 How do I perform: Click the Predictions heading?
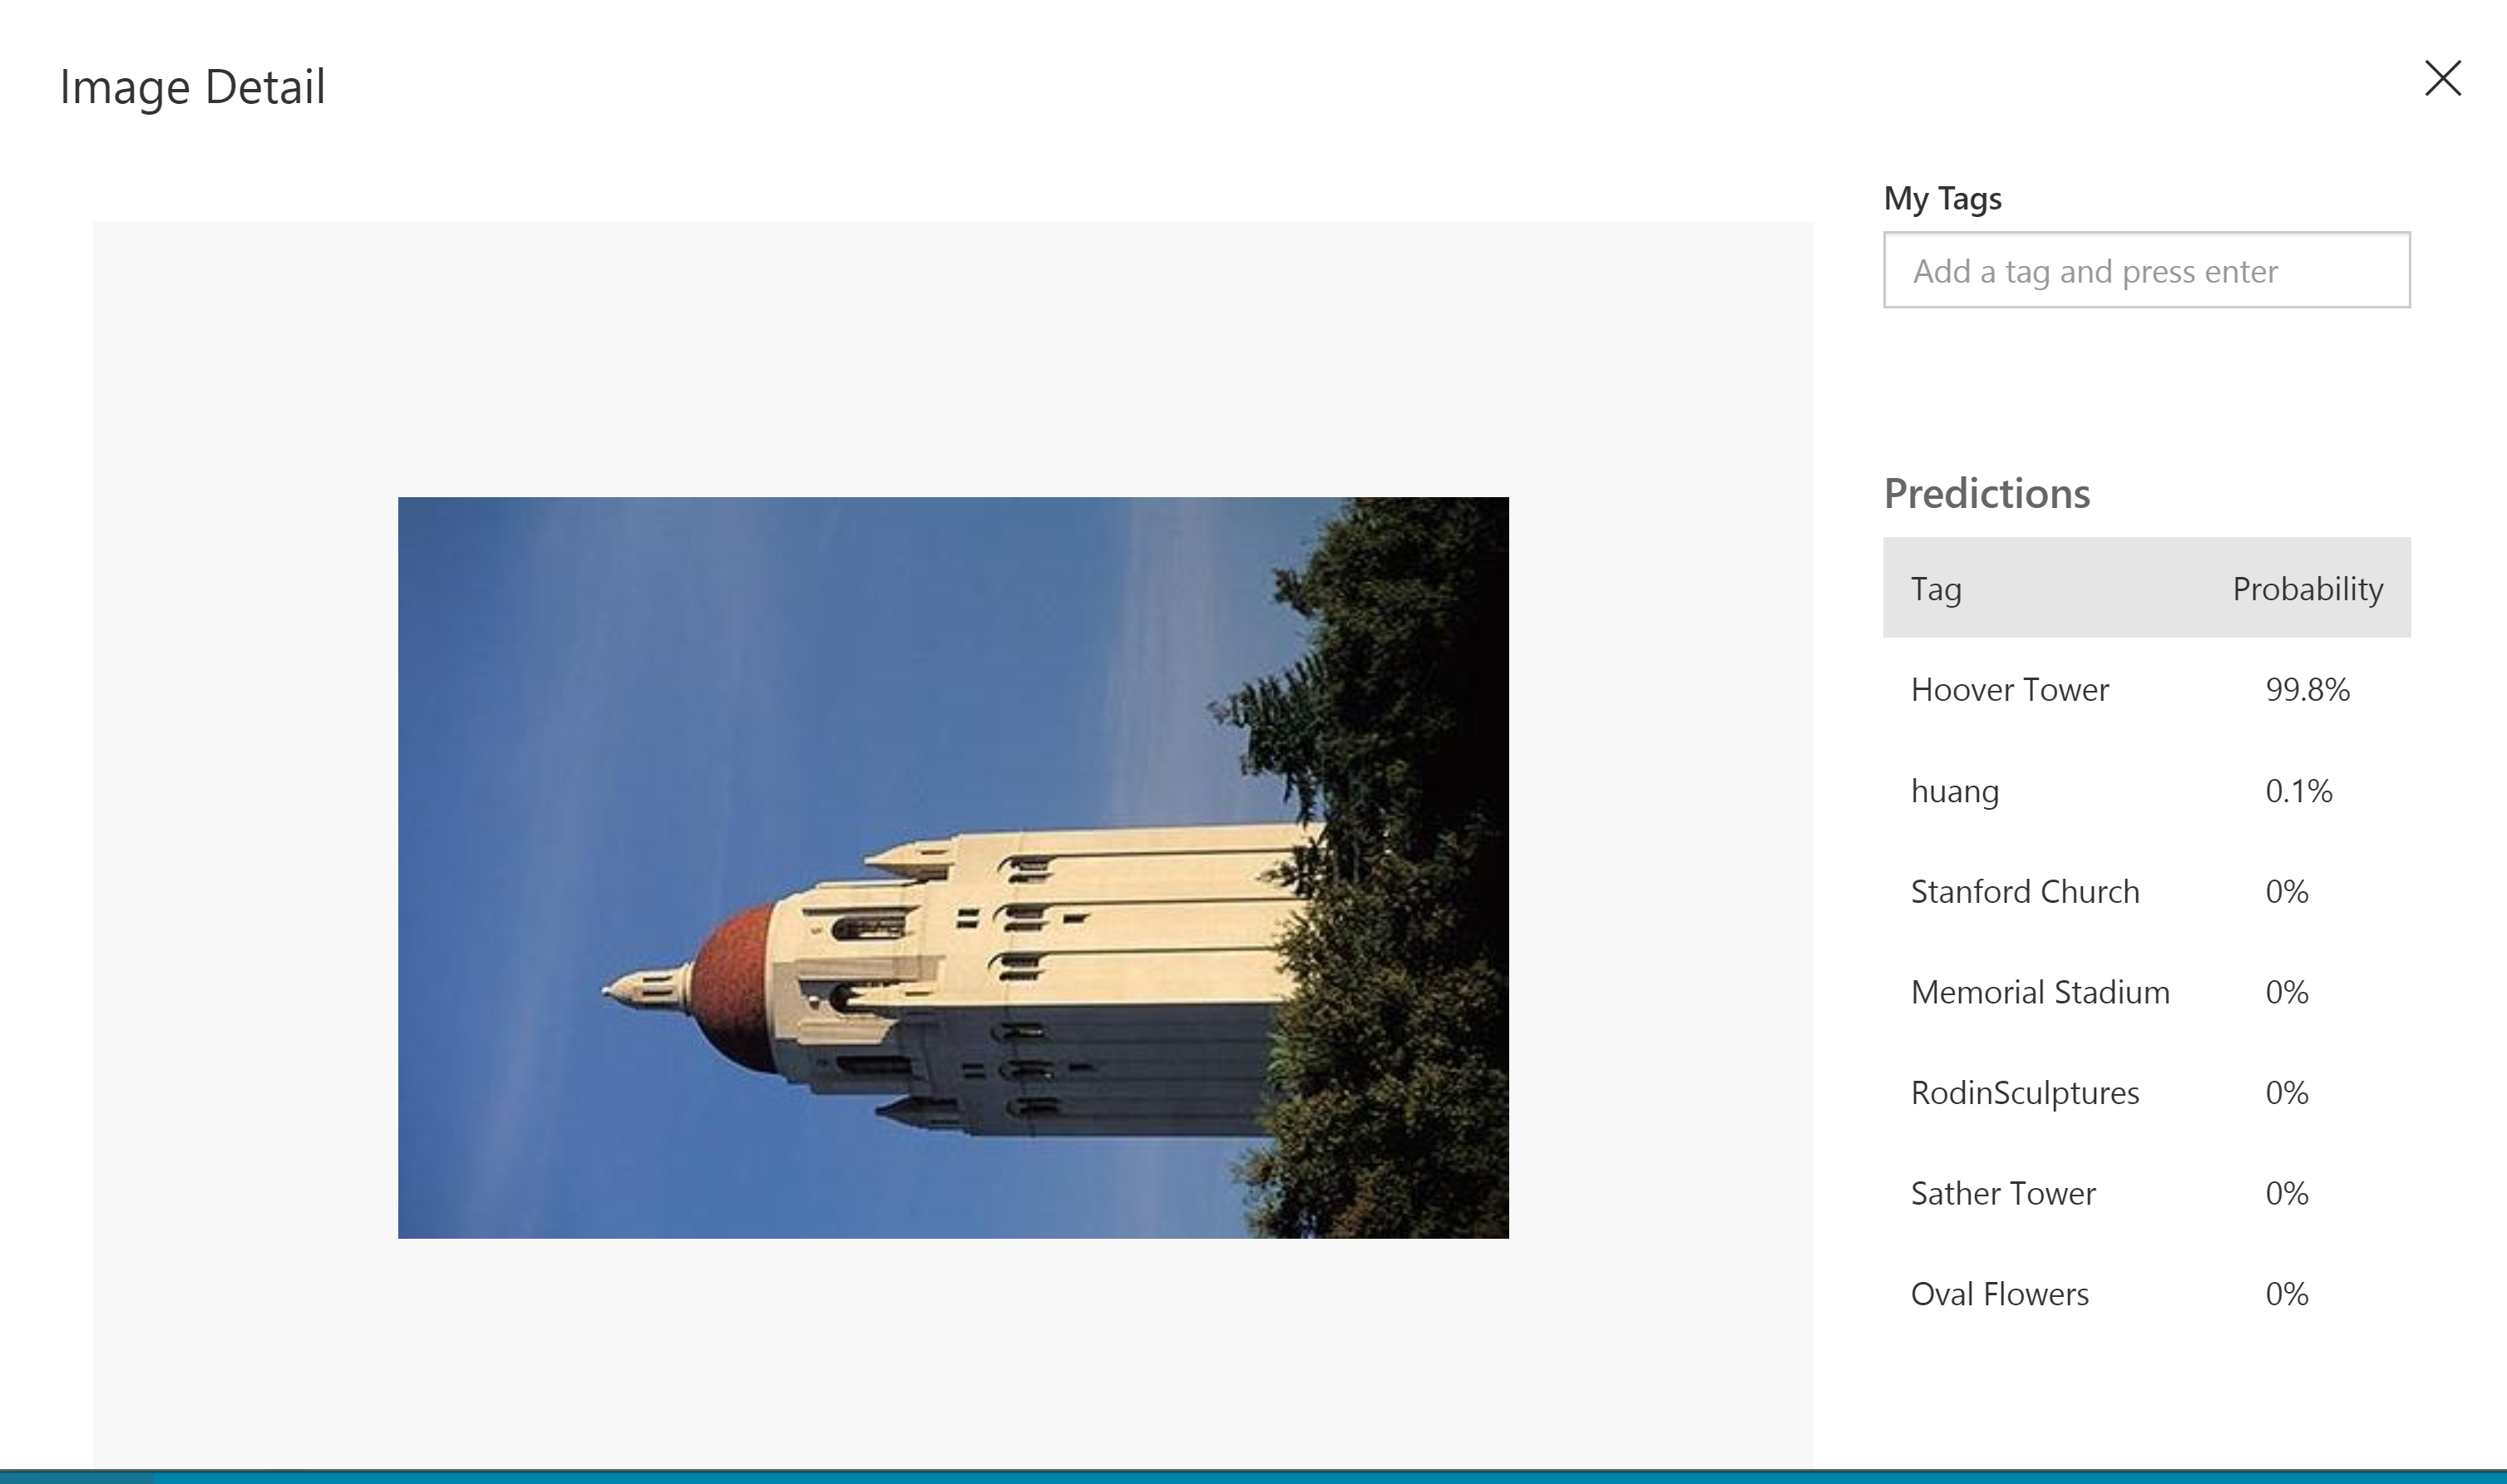[x=1986, y=493]
